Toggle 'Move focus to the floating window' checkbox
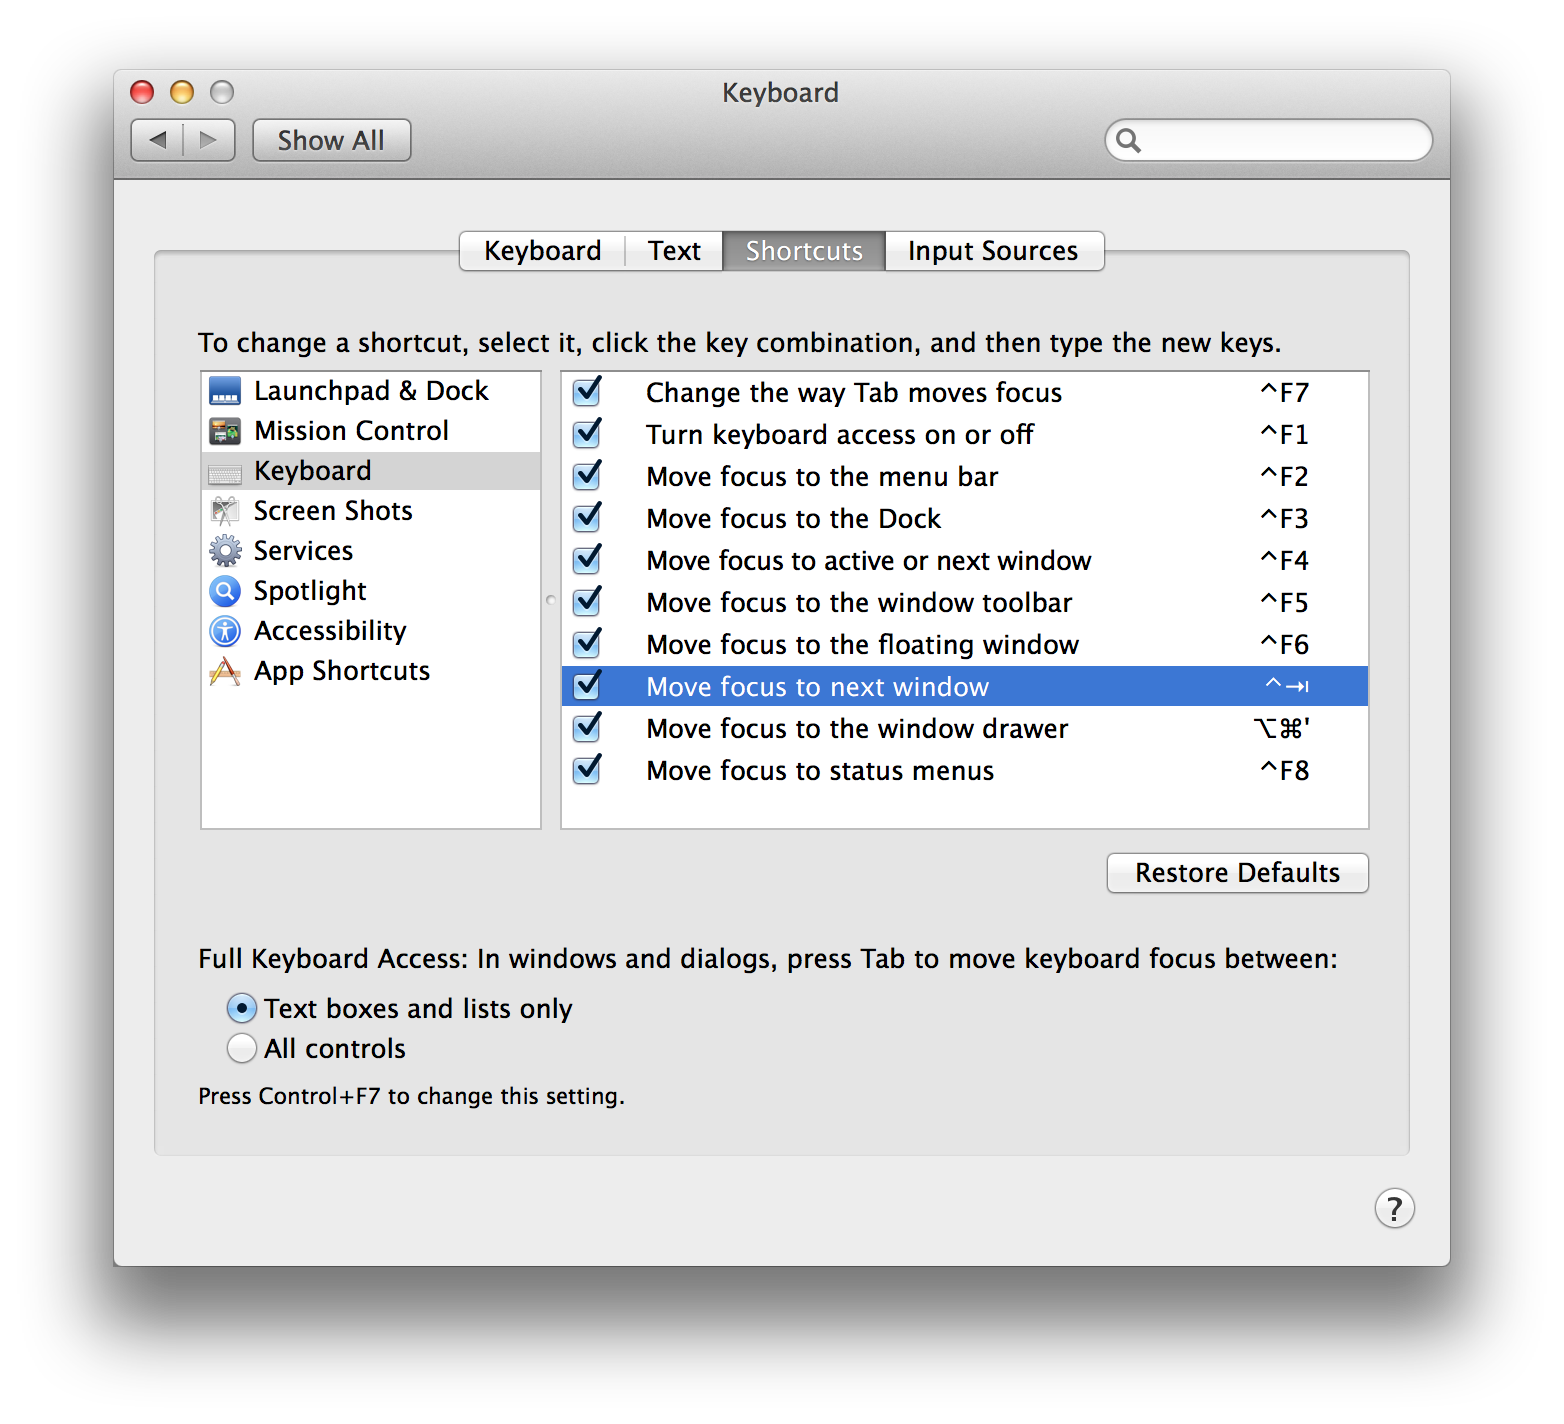This screenshot has height=1424, width=1564. coord(588,643)
